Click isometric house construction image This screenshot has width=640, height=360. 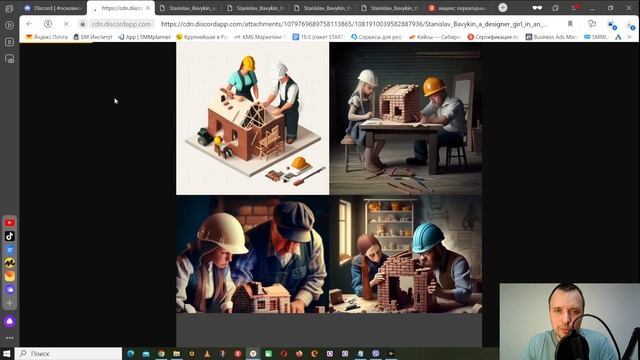click(252, 118)
